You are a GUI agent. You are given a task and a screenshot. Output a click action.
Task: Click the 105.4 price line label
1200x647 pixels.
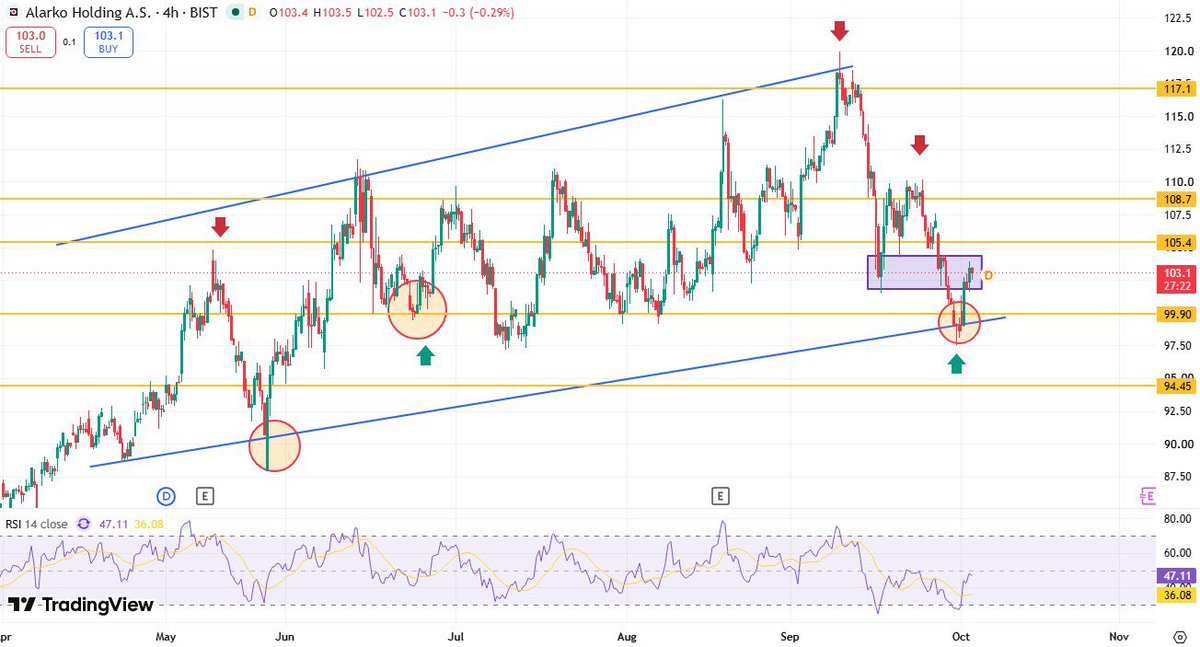1176,242
